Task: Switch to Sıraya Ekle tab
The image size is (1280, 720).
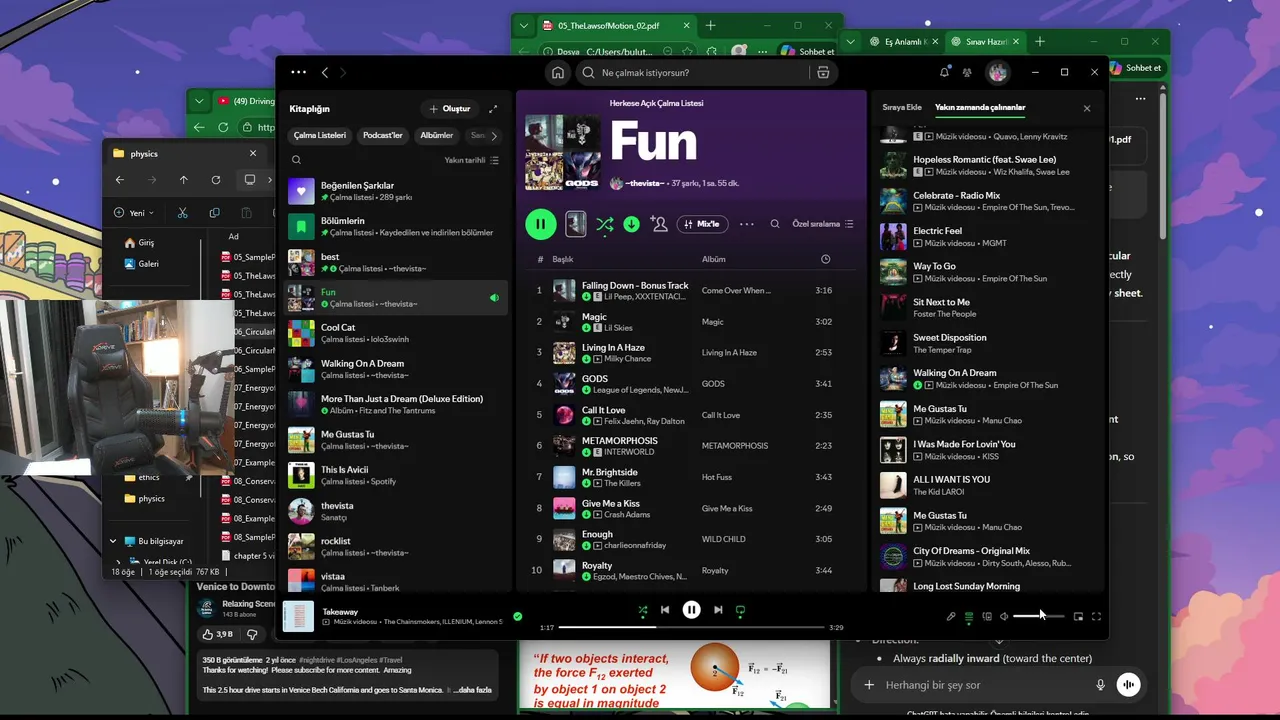Action: [902, 107]
